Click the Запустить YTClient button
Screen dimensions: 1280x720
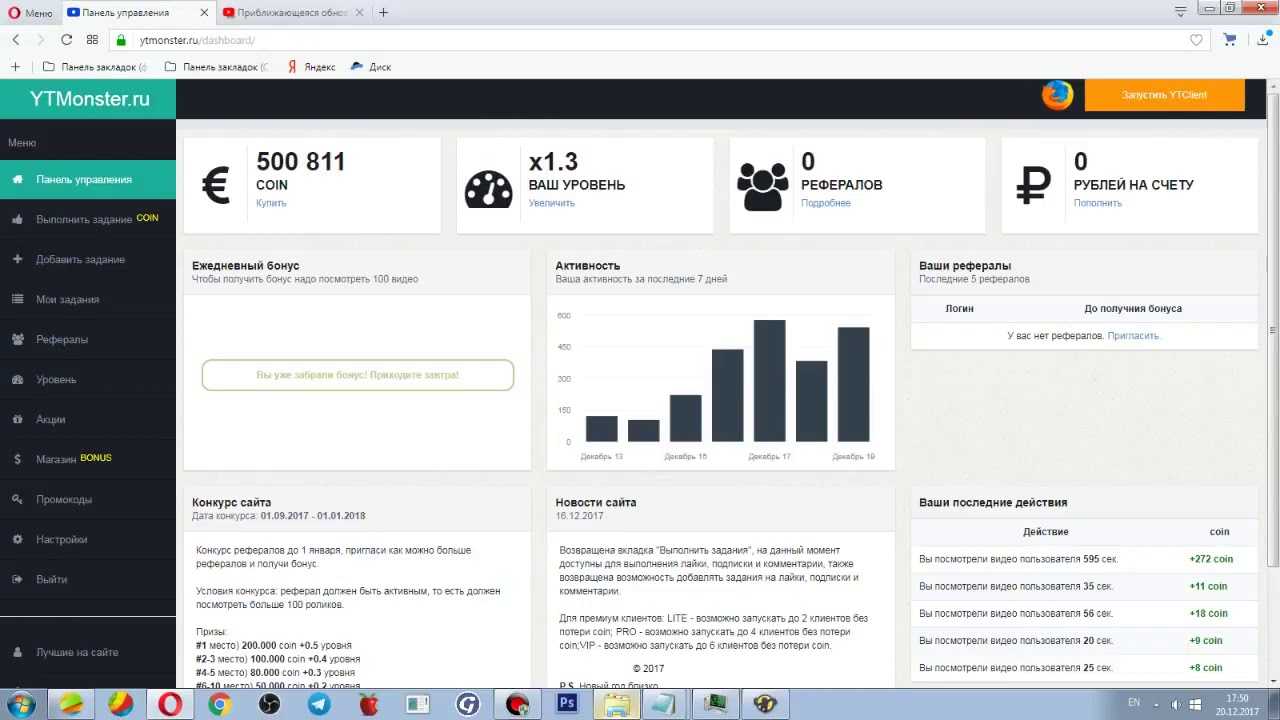coord(1164,95)
